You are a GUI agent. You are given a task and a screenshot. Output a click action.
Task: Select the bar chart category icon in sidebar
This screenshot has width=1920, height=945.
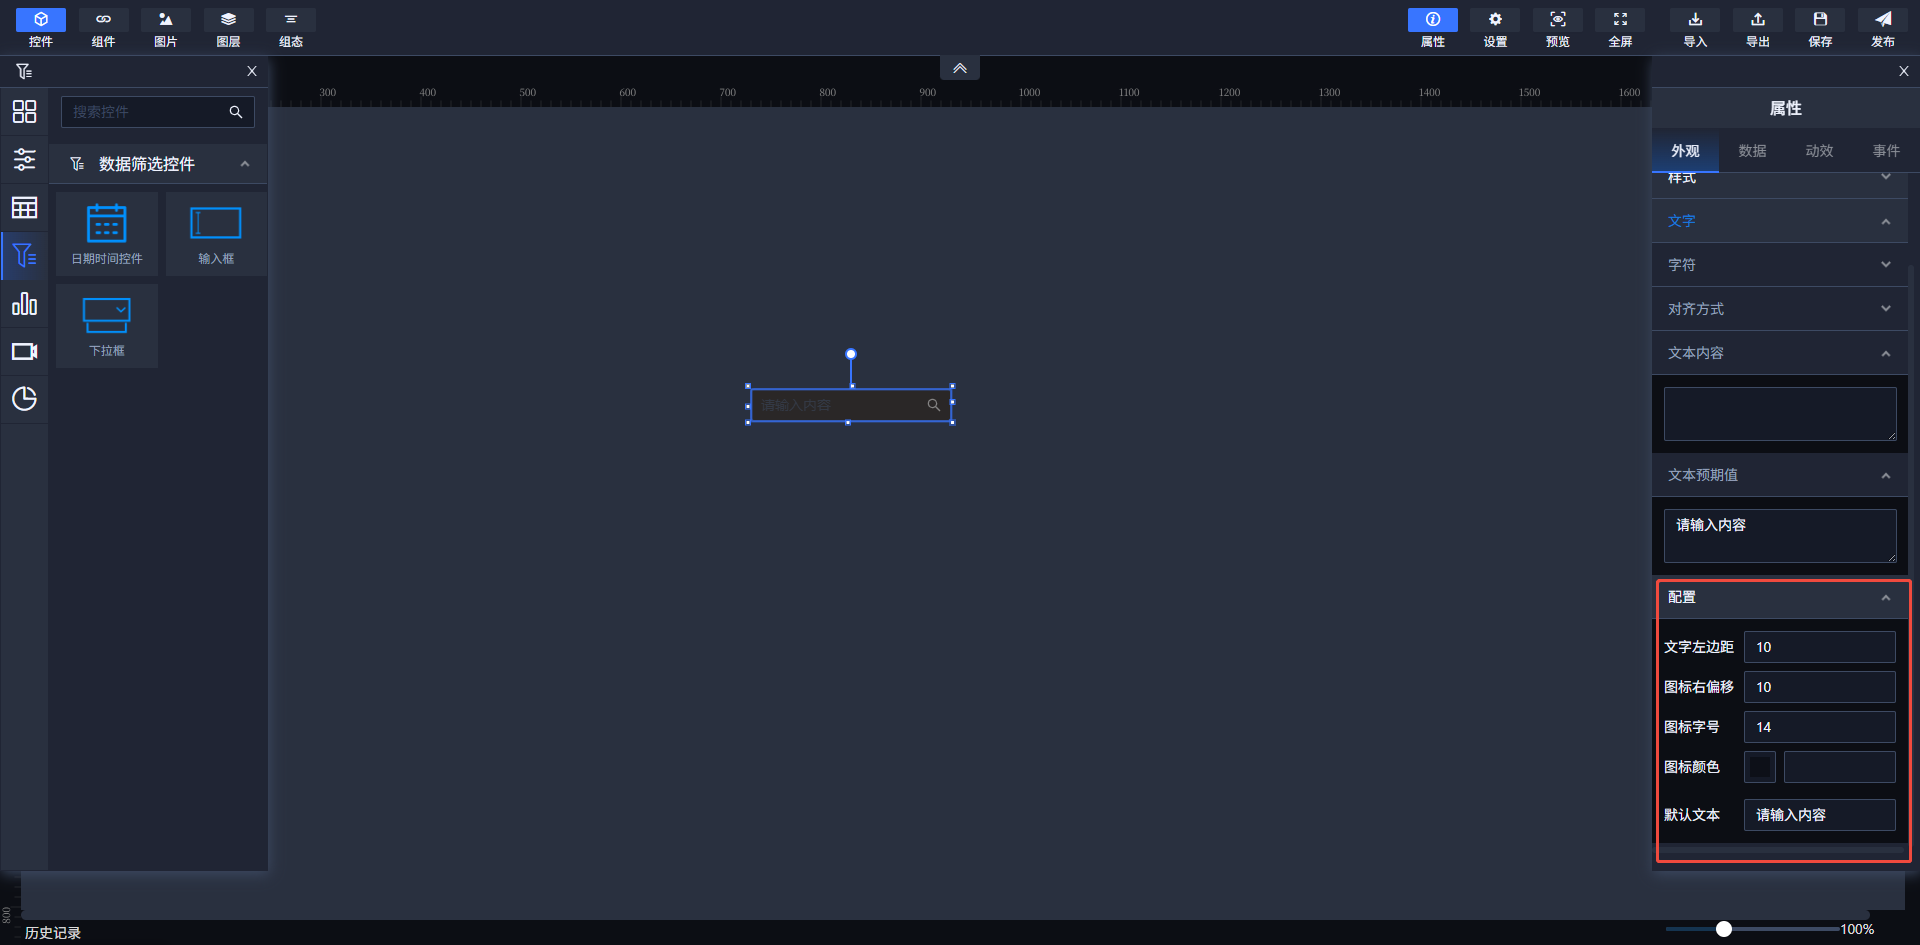(x=24, y=303)
